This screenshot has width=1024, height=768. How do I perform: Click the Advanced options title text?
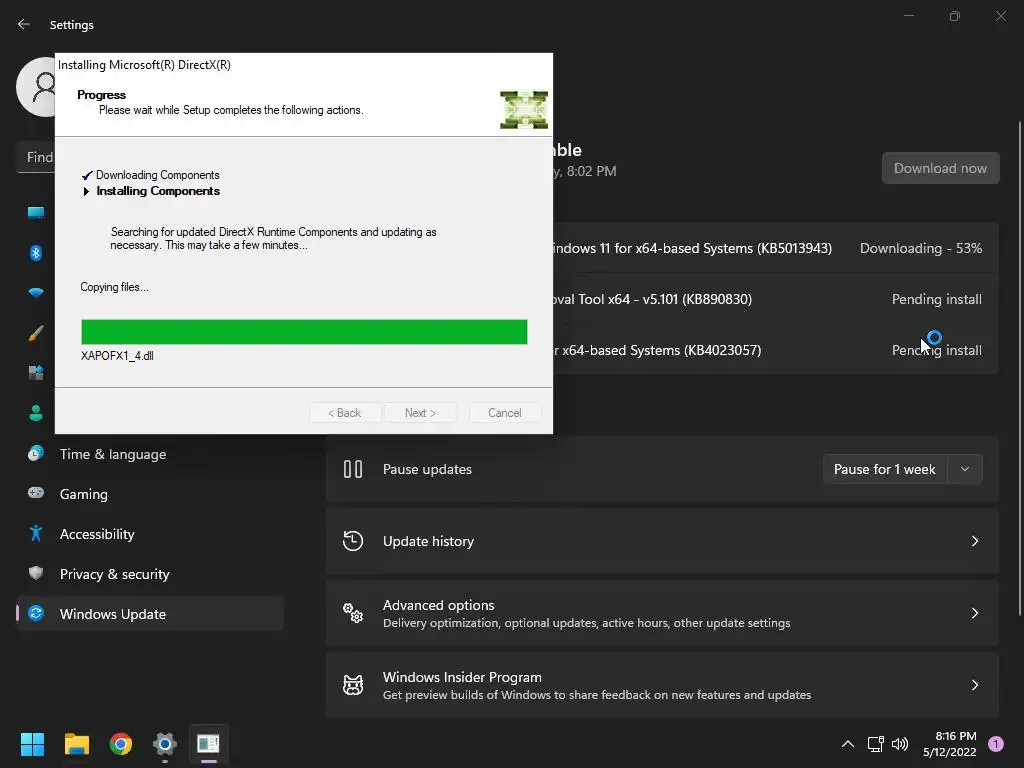[x=438, y=605]
